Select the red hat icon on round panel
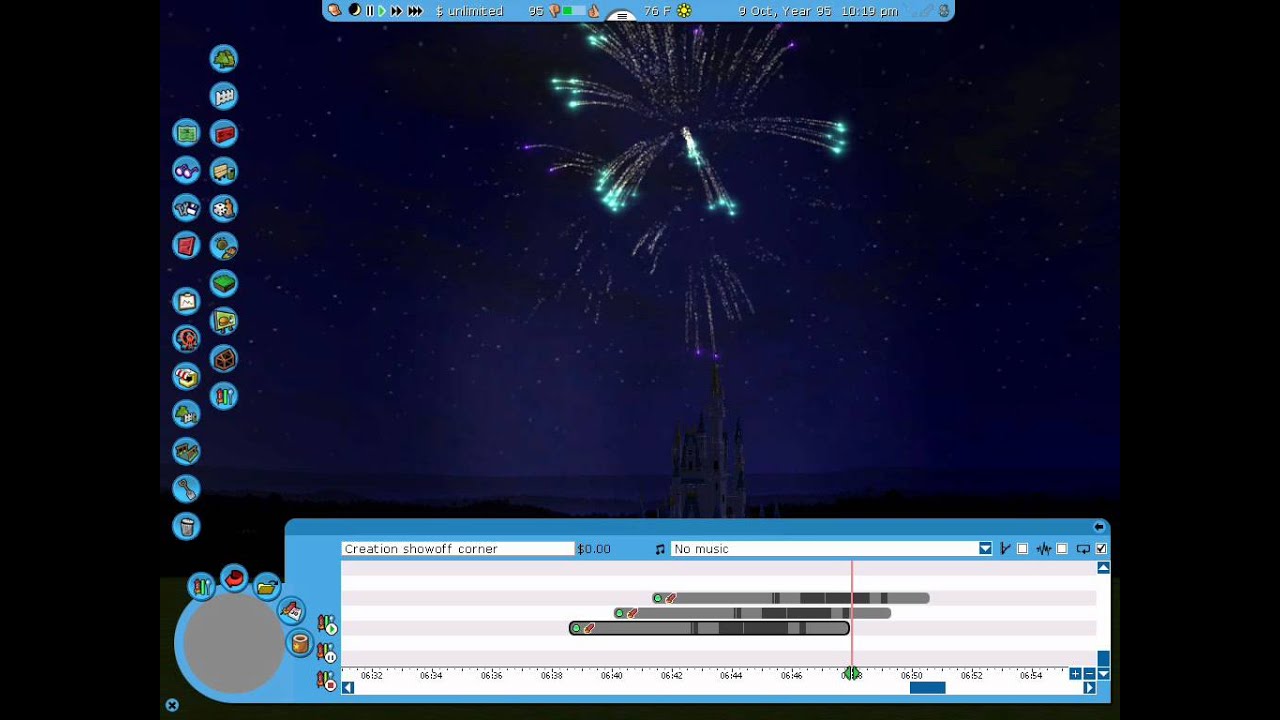1280x720 pixels. click(x=234, y=578)
